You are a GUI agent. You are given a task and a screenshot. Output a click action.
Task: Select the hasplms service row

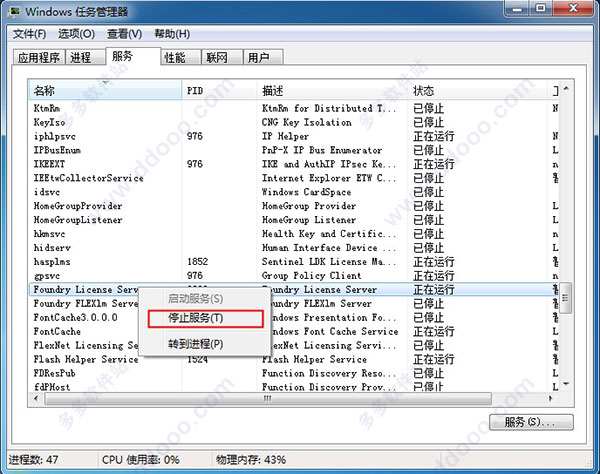(294, 262)
